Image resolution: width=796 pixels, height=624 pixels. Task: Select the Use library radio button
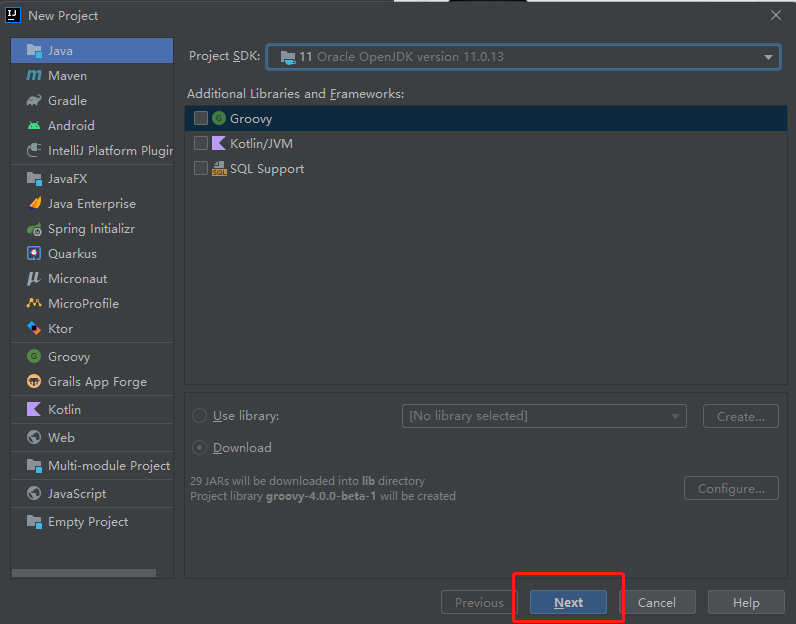(200, 416)
